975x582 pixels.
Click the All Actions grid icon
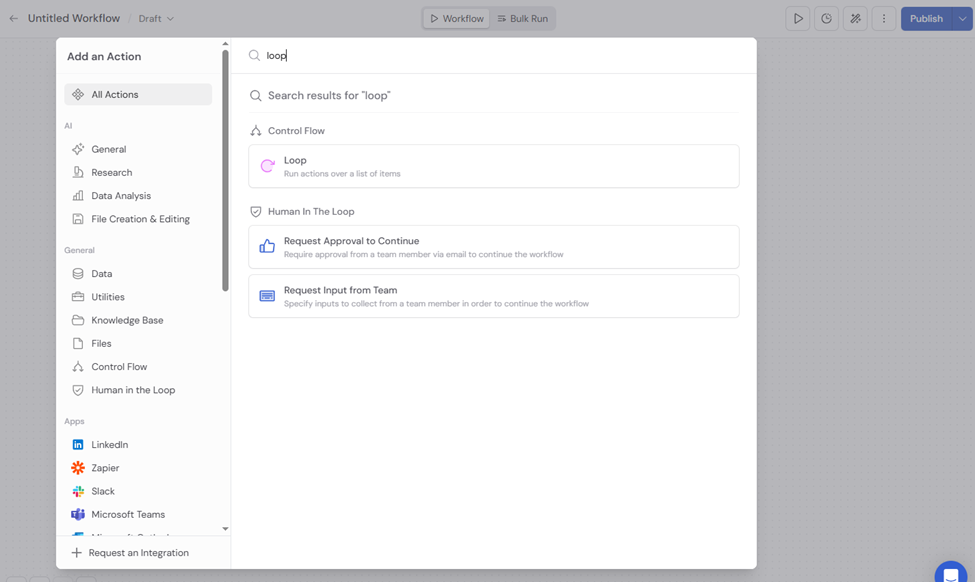click(x=78, y=95)
